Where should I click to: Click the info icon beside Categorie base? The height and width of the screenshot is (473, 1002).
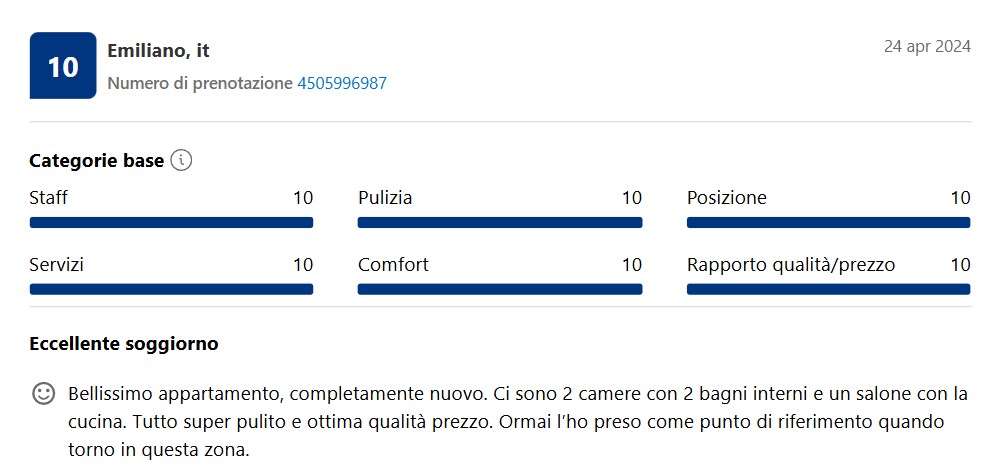click(x=181, y=160)
